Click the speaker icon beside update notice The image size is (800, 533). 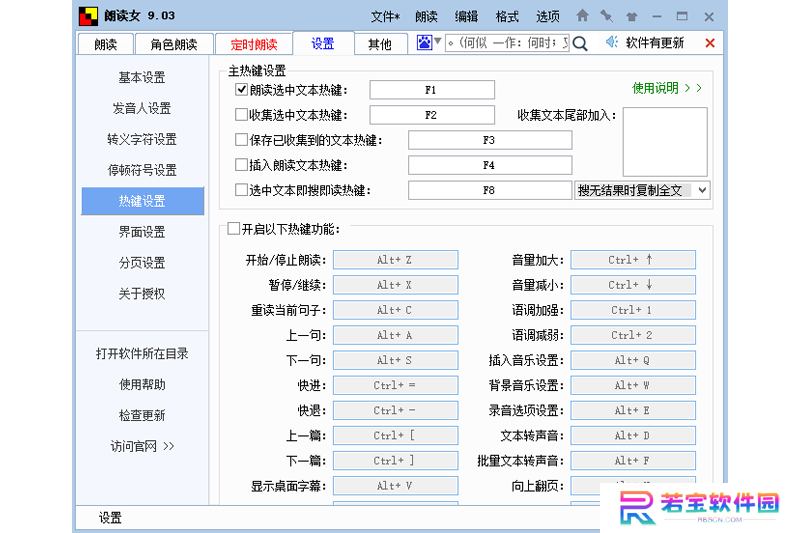[x=612, y=42]
